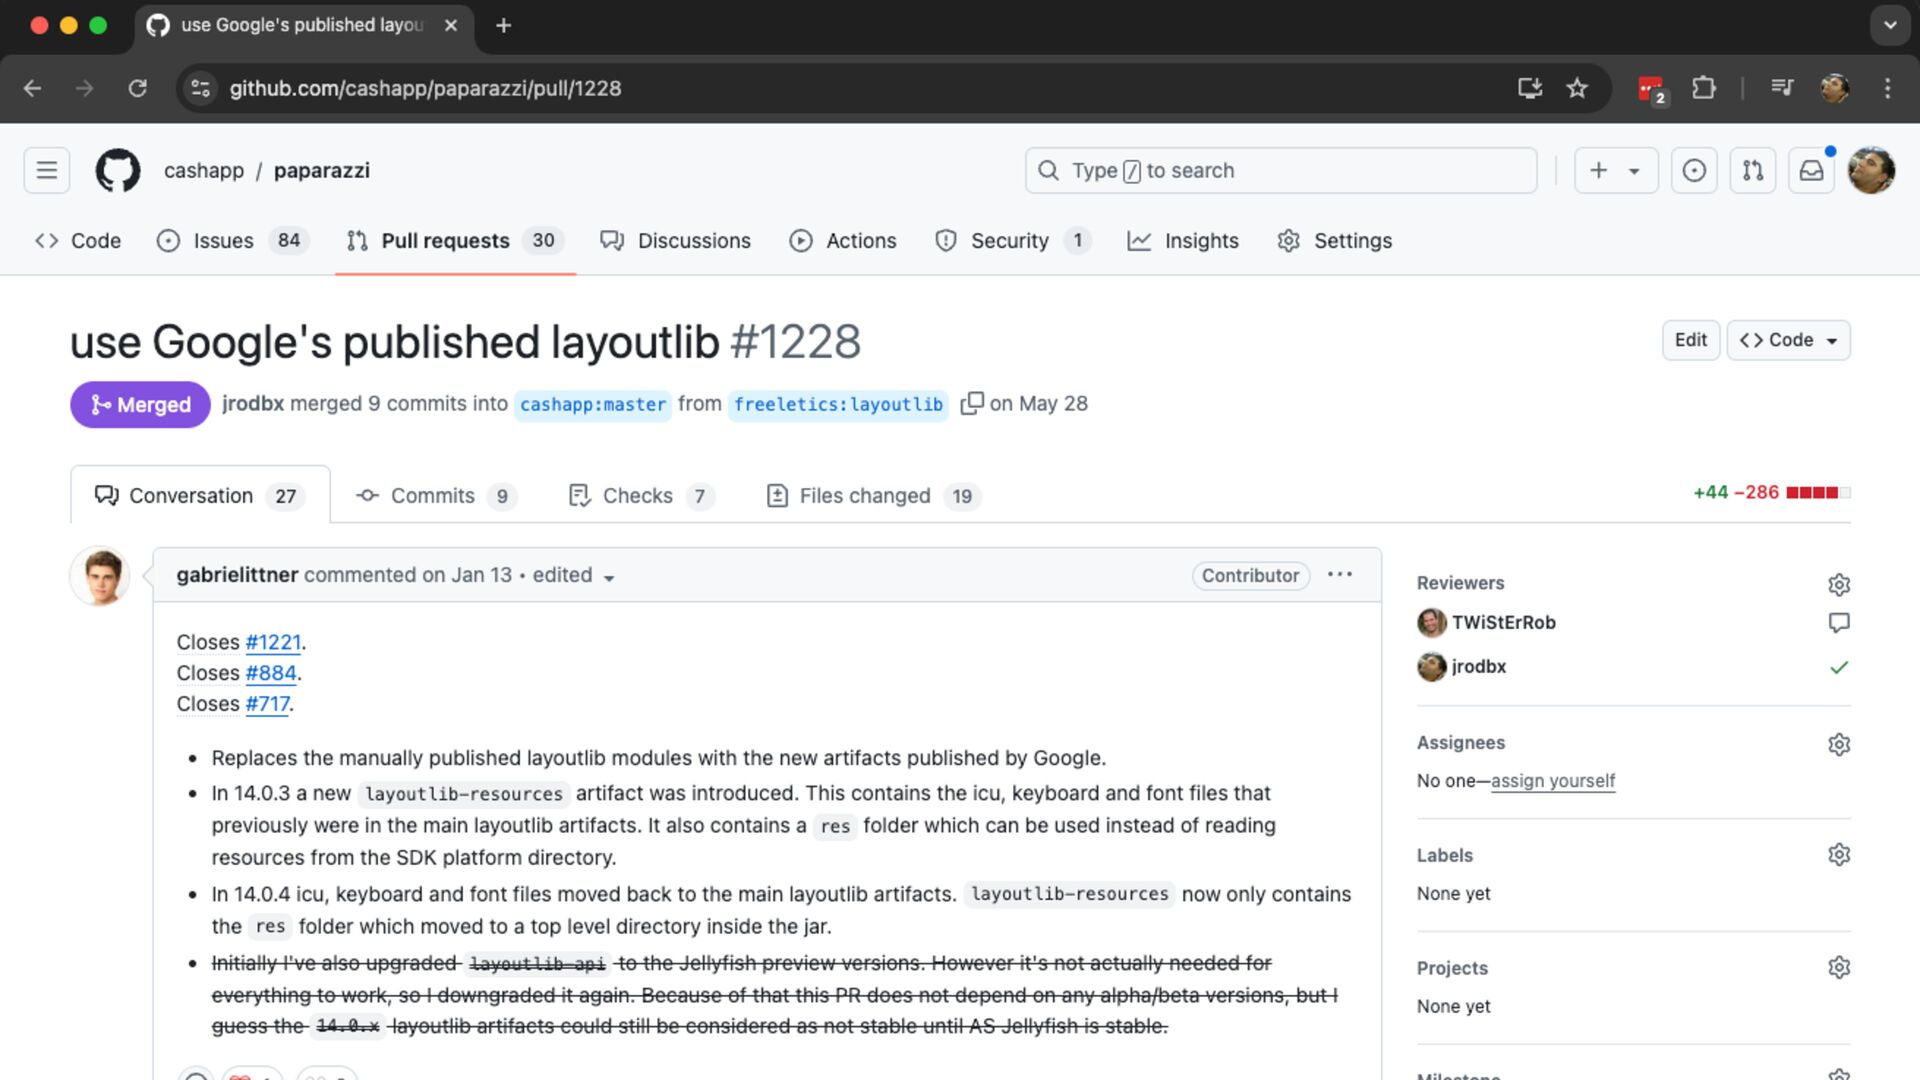Open the Security tab
The image size is (1920, 1080).
click(x=1011, y=241)
